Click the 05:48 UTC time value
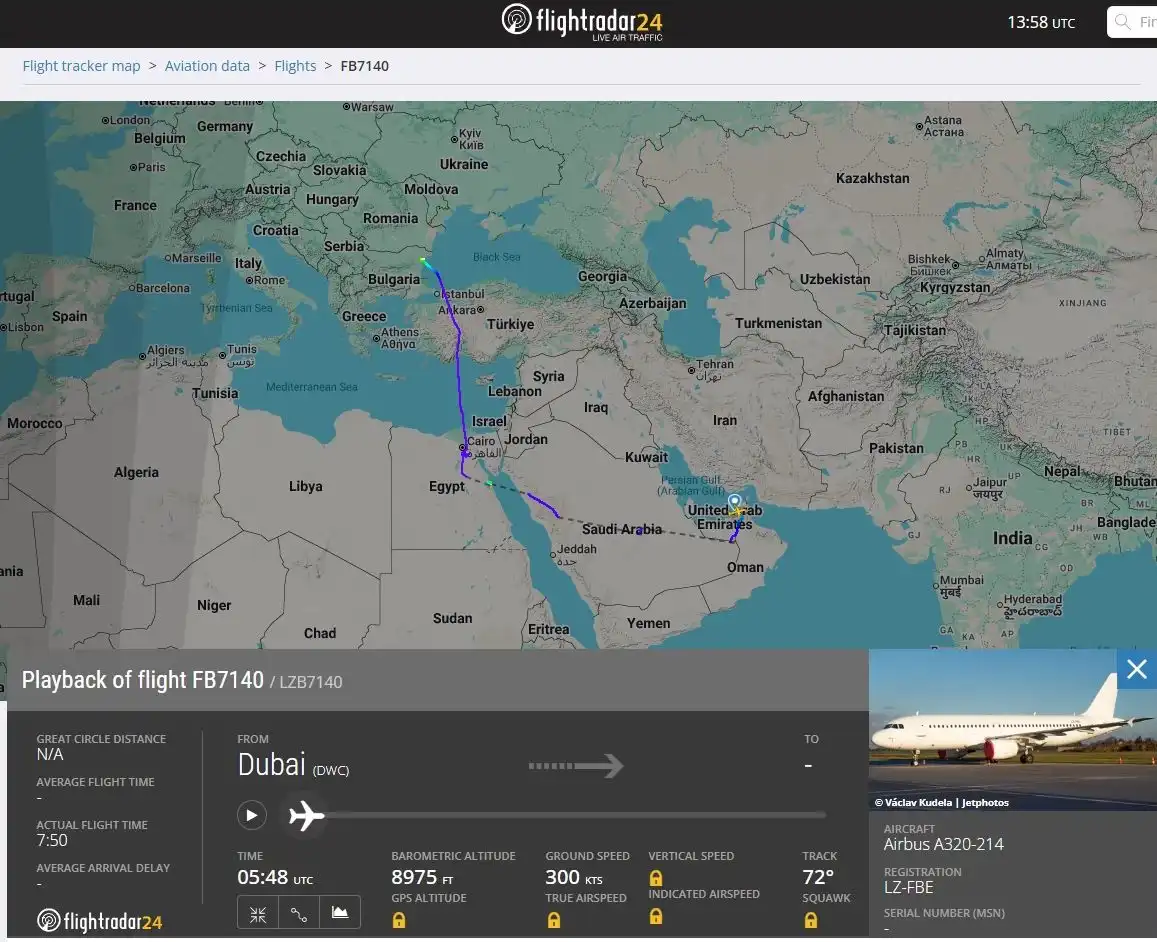This screenshot has width=1157, height=942. 274,877
